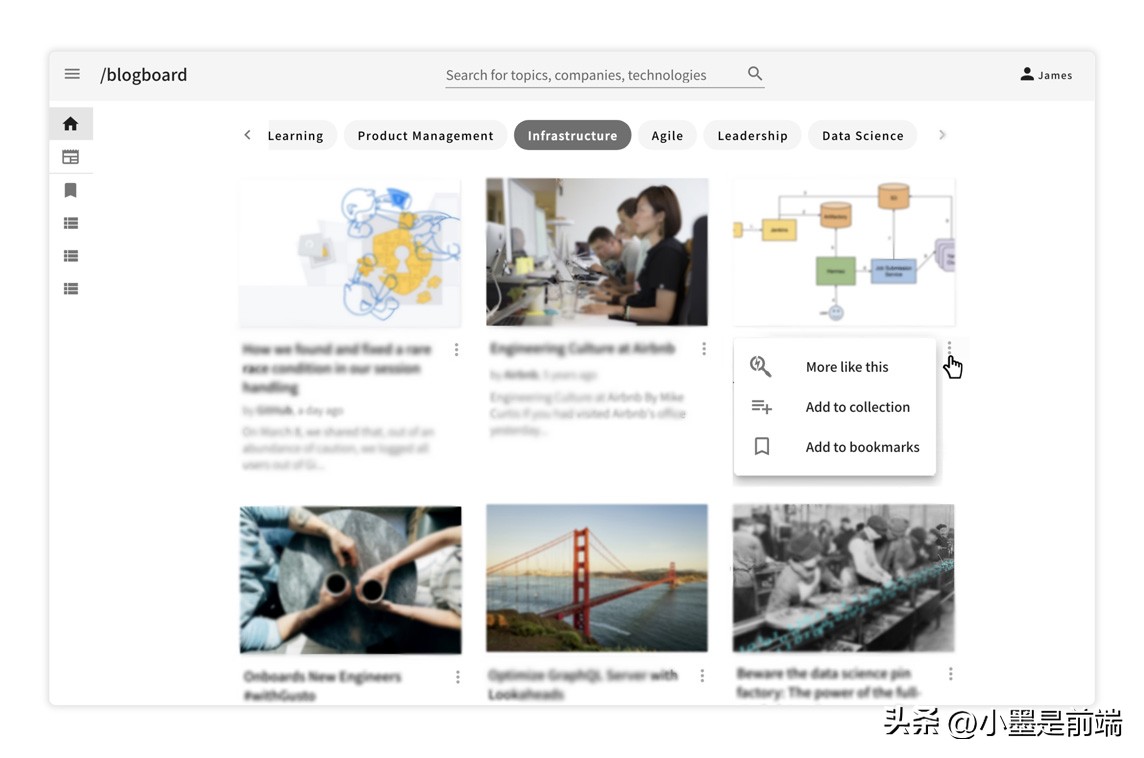Select the Data Science topic chip
The image size is (1144, 758).
(862, 136)
